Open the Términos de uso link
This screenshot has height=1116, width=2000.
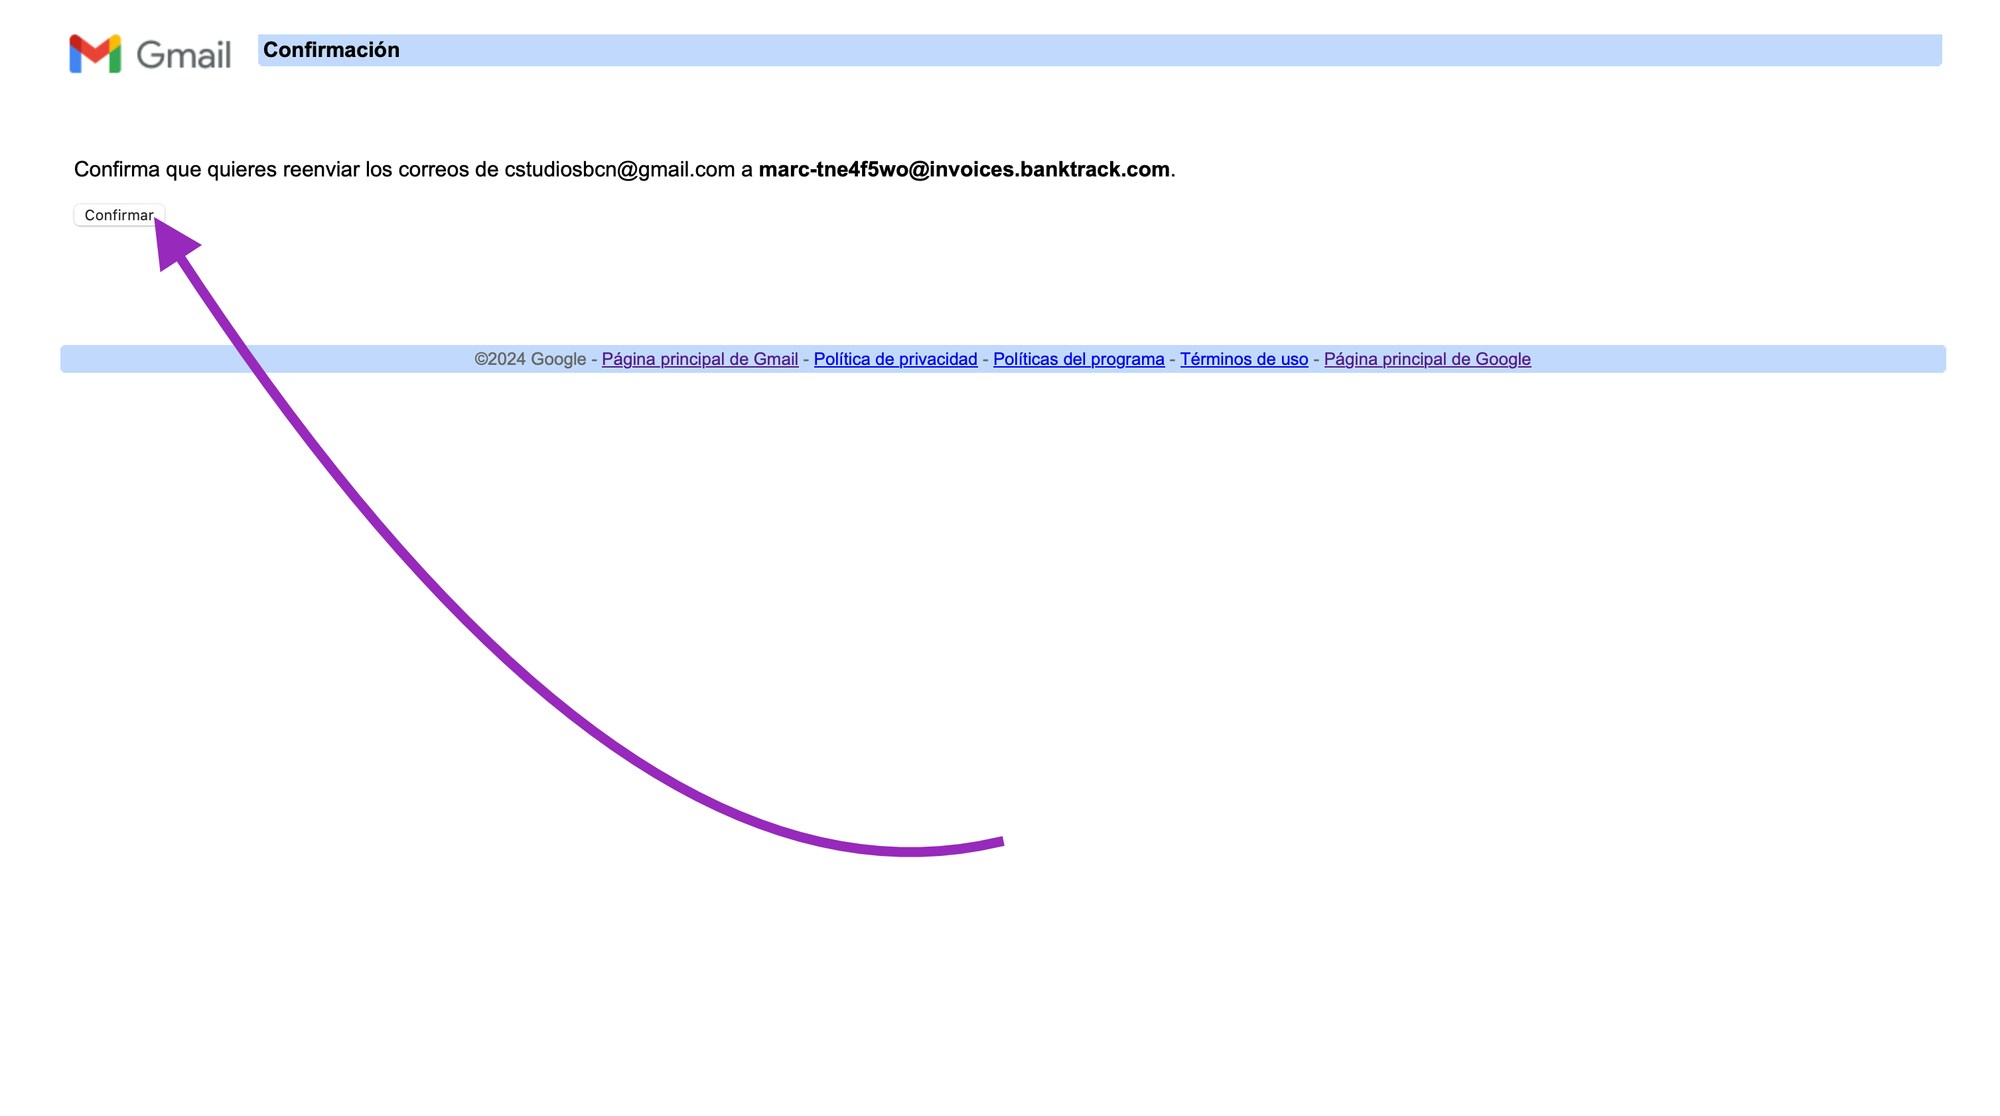[1243, 359]
